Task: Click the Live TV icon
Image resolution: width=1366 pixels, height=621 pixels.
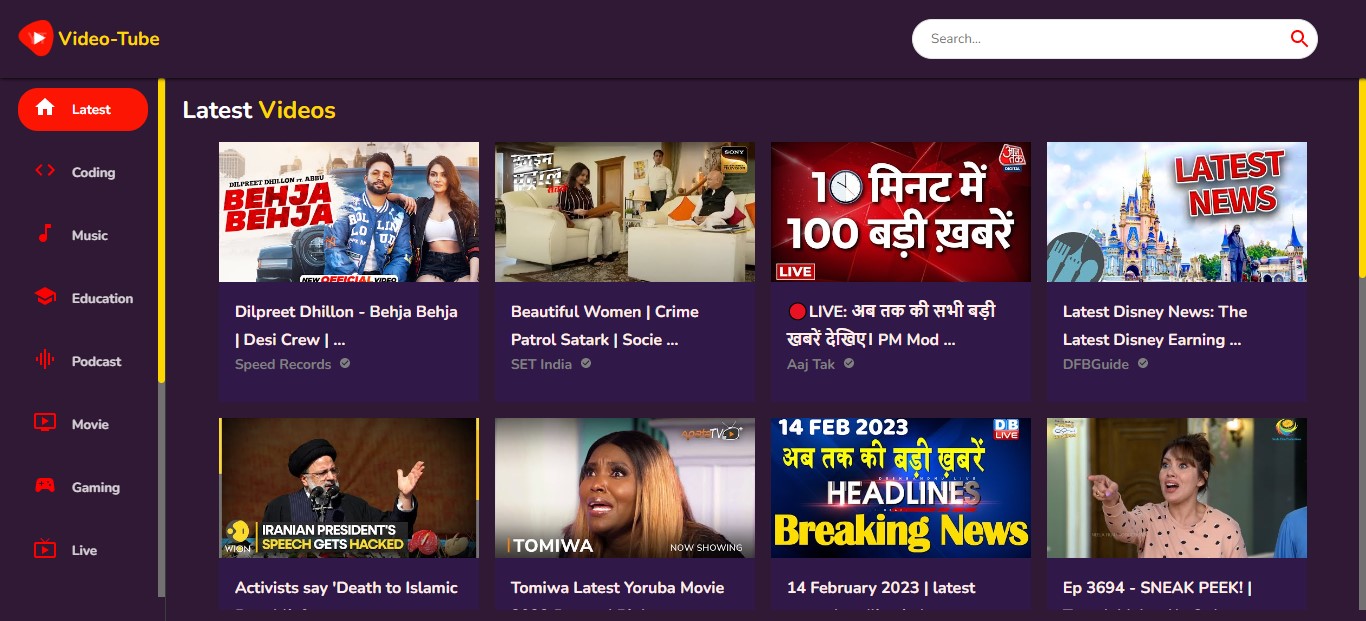Action: (x=45, y=549)
